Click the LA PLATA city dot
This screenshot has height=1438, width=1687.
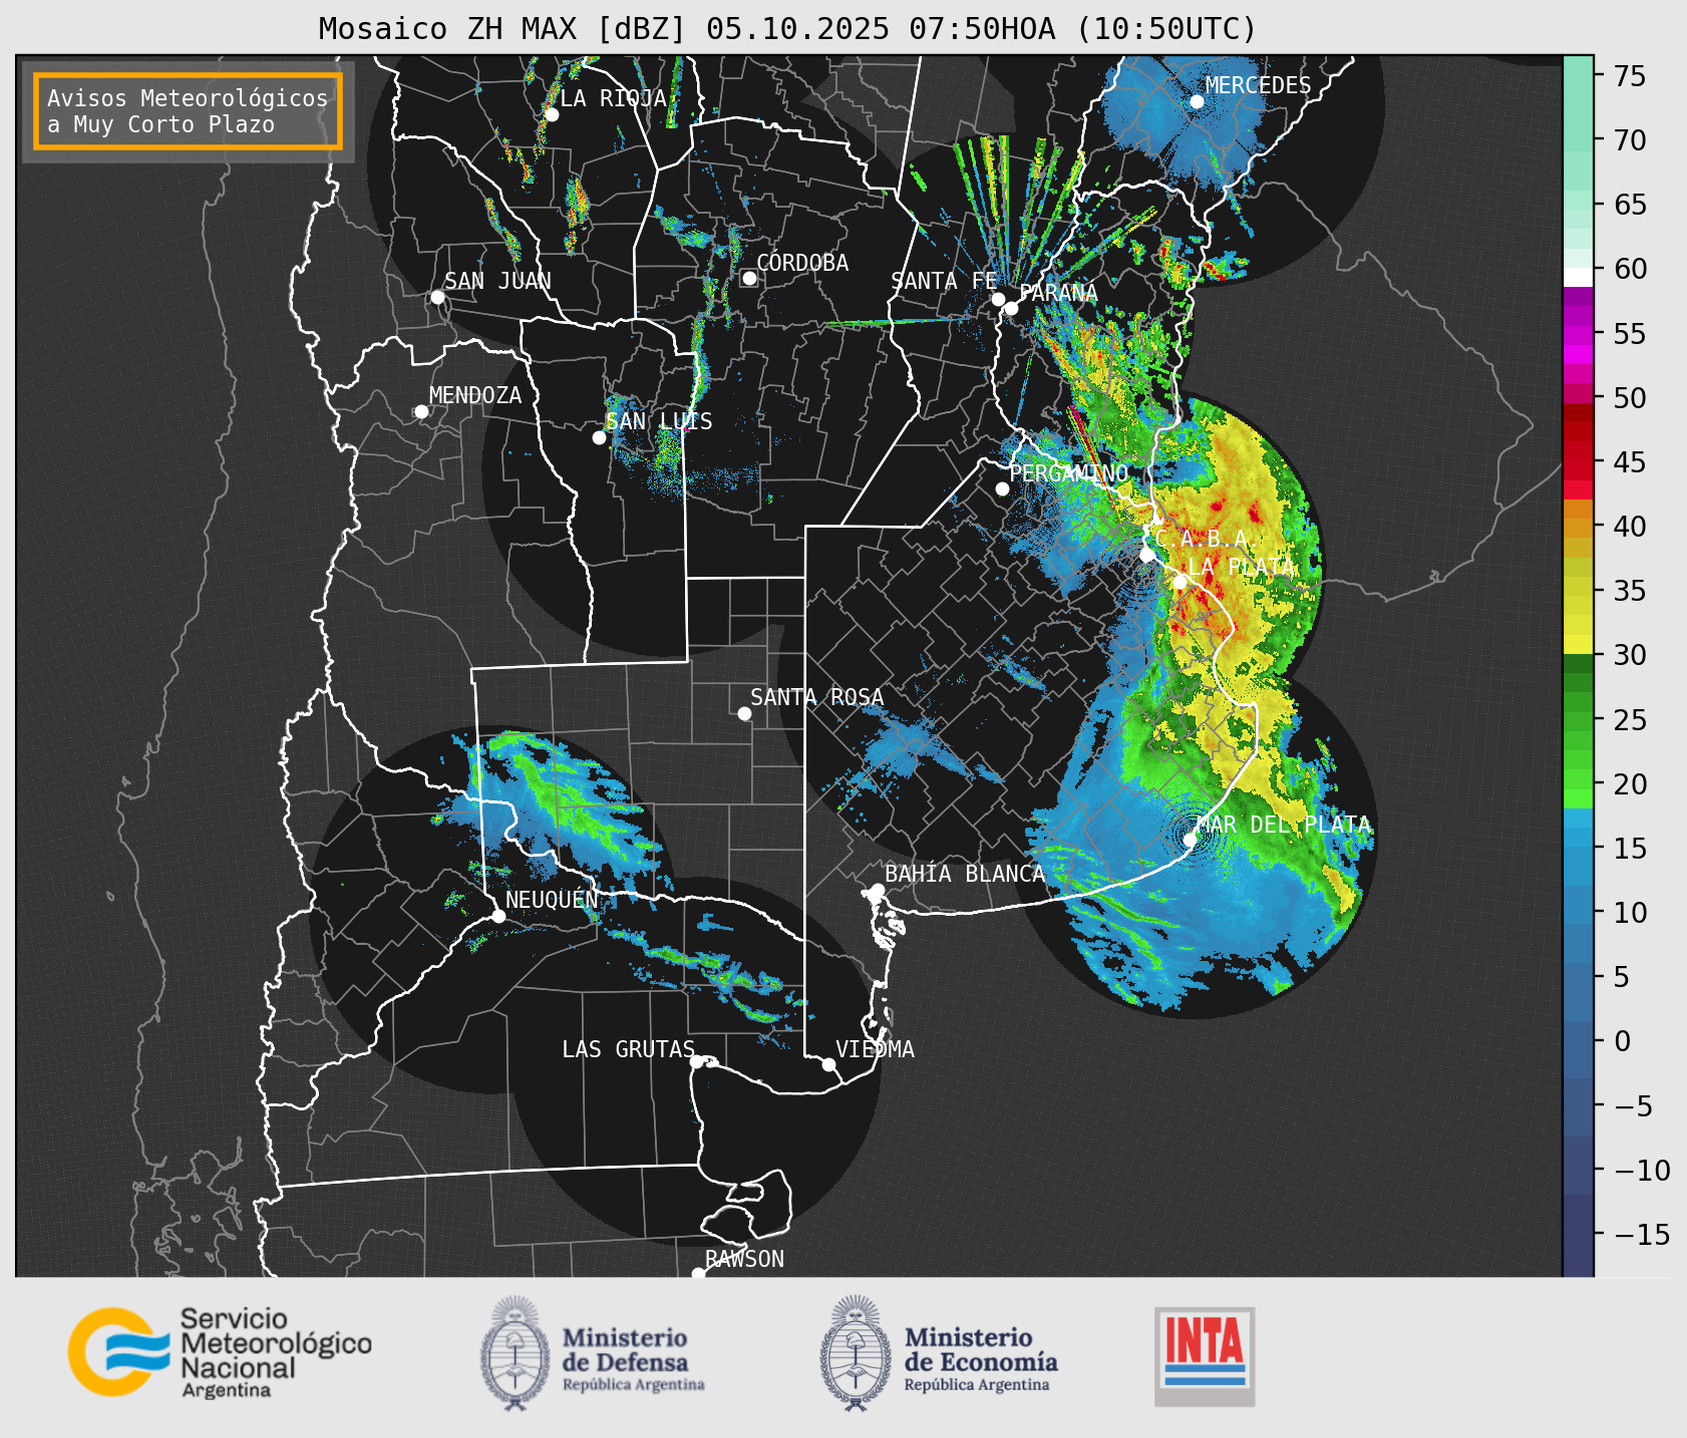point(1179,582)
